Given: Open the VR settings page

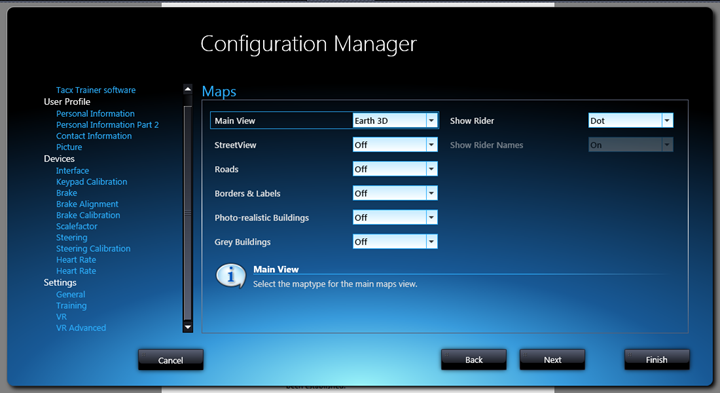Looking at the screenshot, I should (62, 317).
